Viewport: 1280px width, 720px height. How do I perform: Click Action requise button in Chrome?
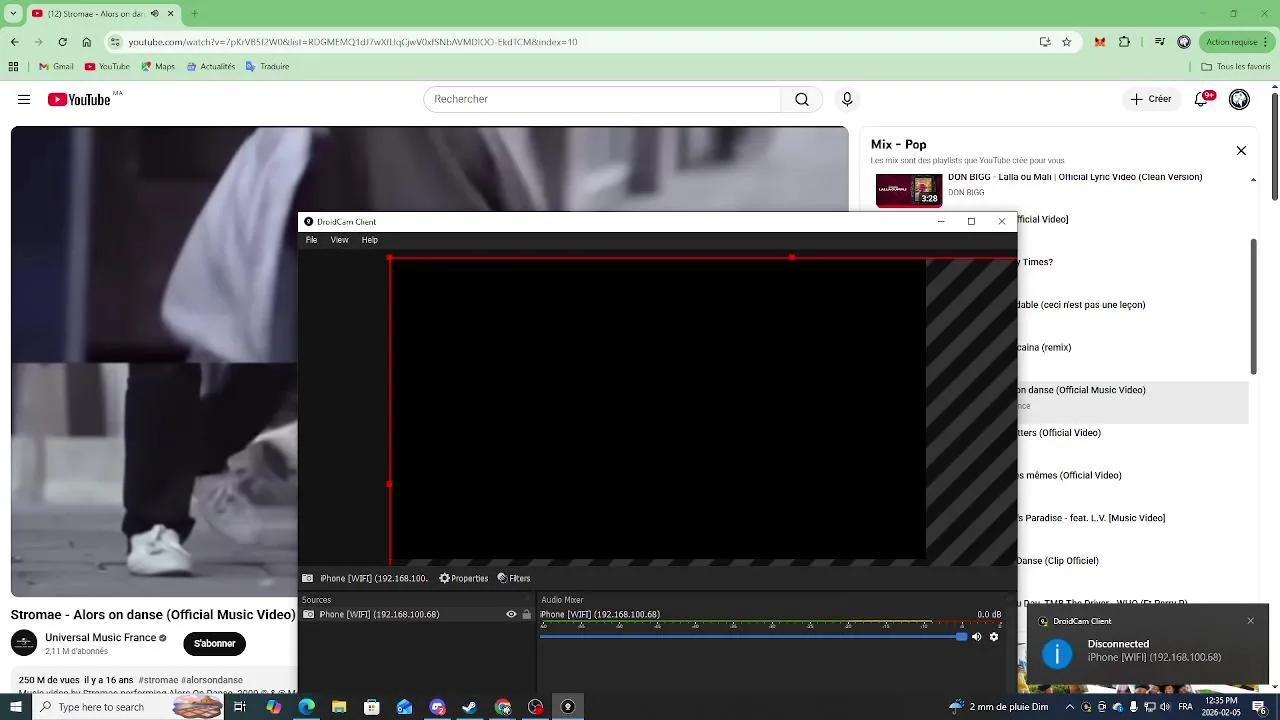(1235, 42)
